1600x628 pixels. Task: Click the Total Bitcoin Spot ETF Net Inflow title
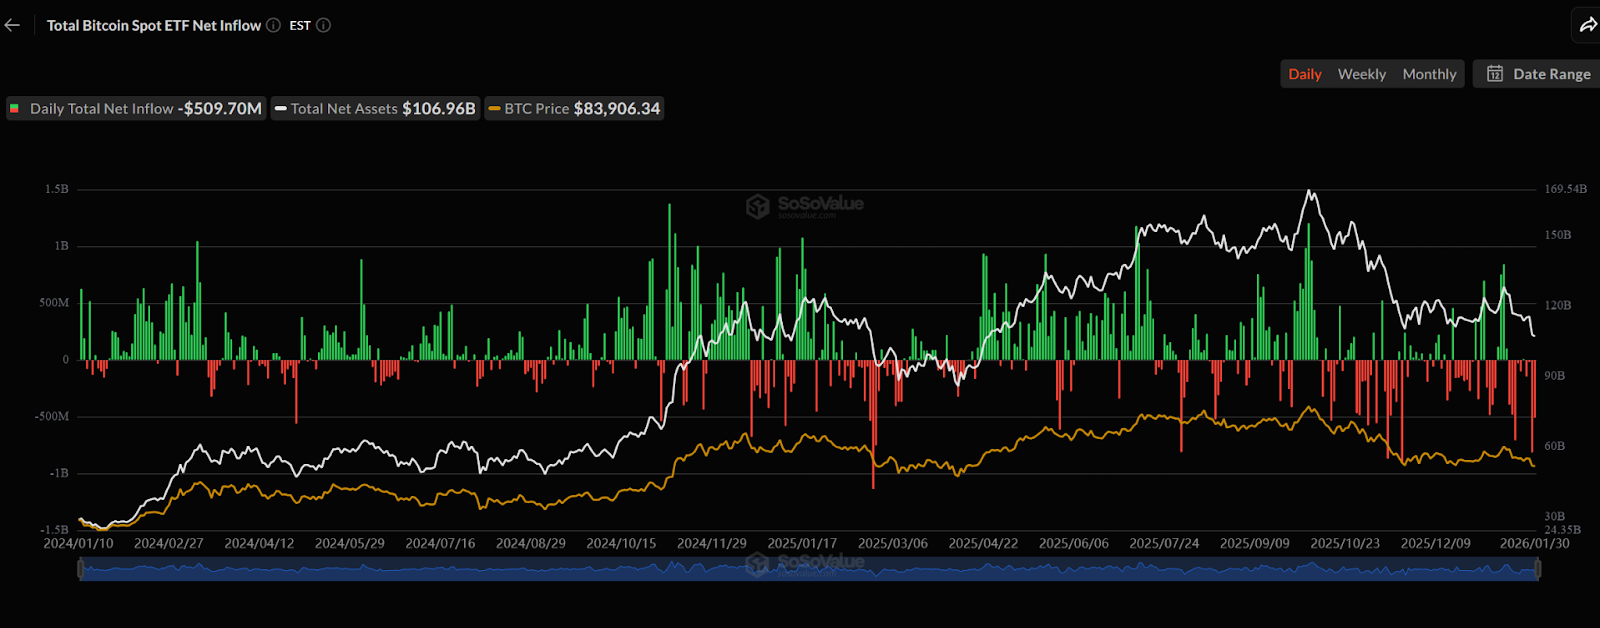pyautogui.click(x=154, y=26)
